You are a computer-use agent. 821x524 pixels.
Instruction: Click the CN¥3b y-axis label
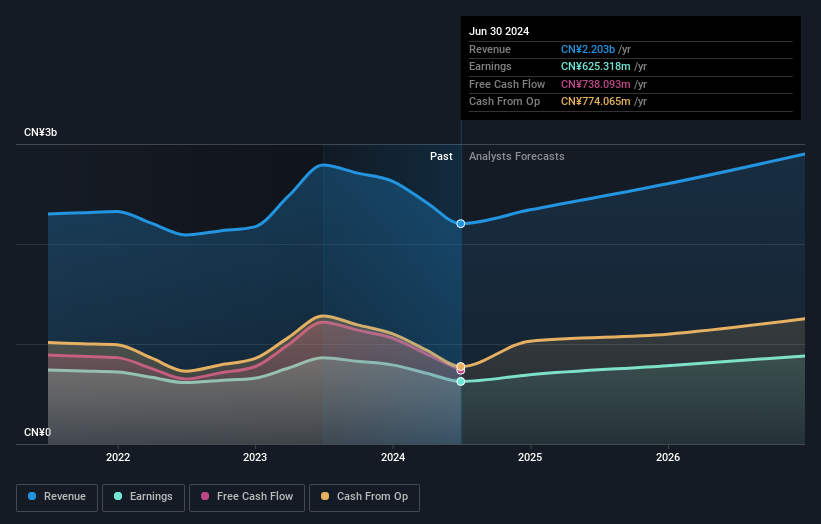[x=40, y=132]
